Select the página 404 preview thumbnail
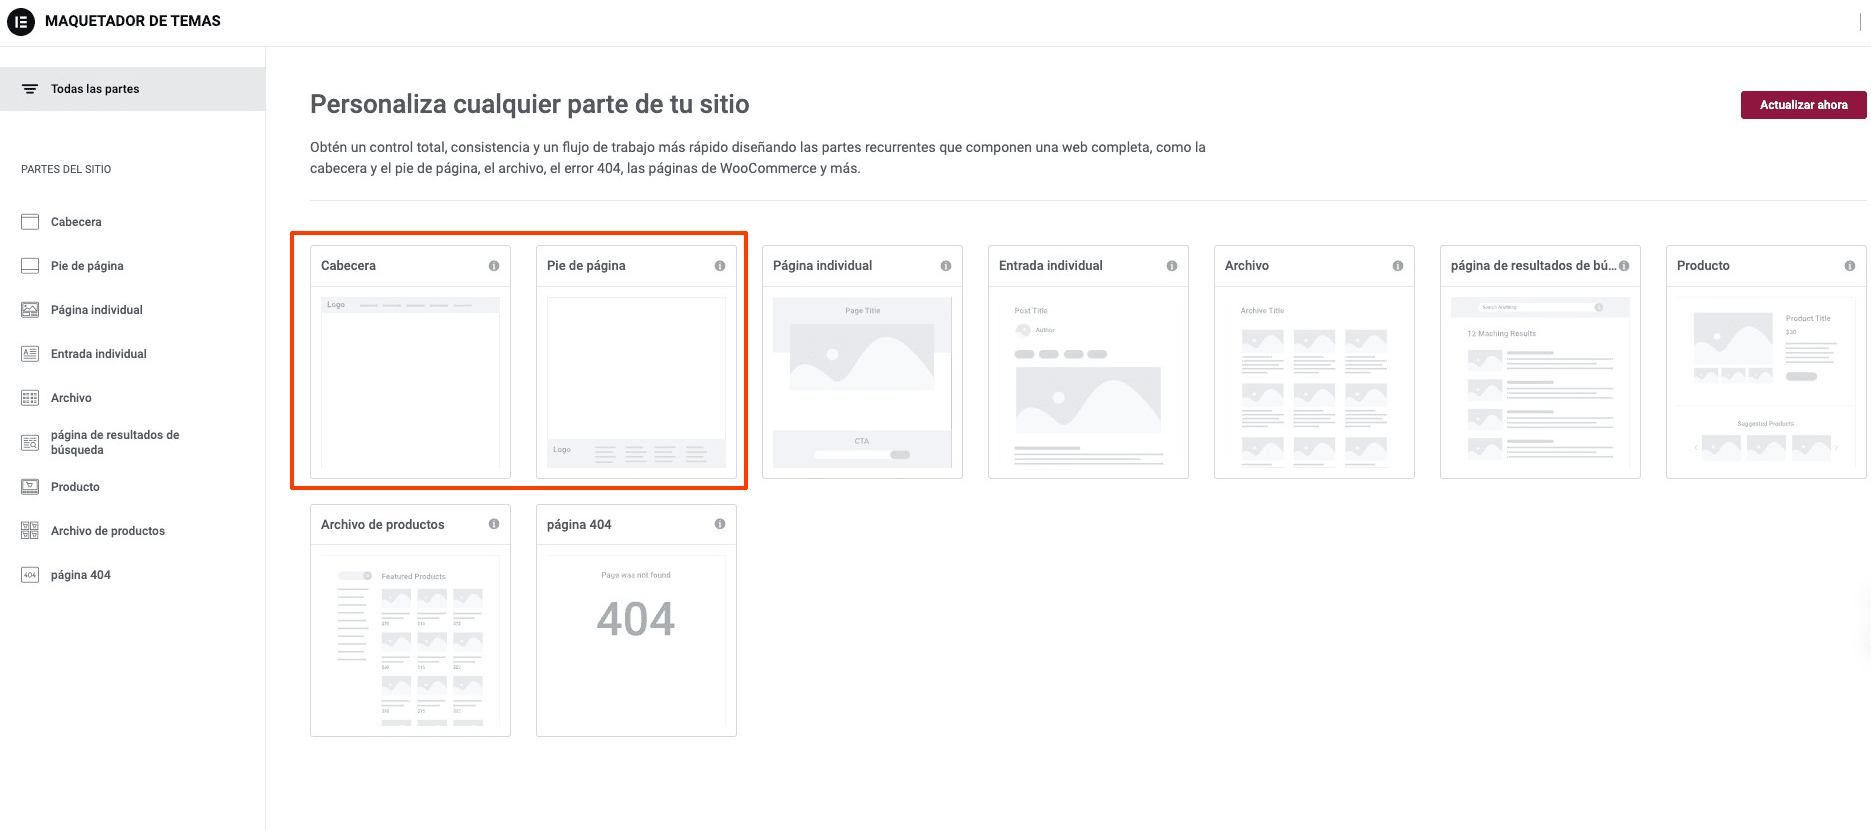This screenshot has height=830, width=1871. tap(636, 640)
